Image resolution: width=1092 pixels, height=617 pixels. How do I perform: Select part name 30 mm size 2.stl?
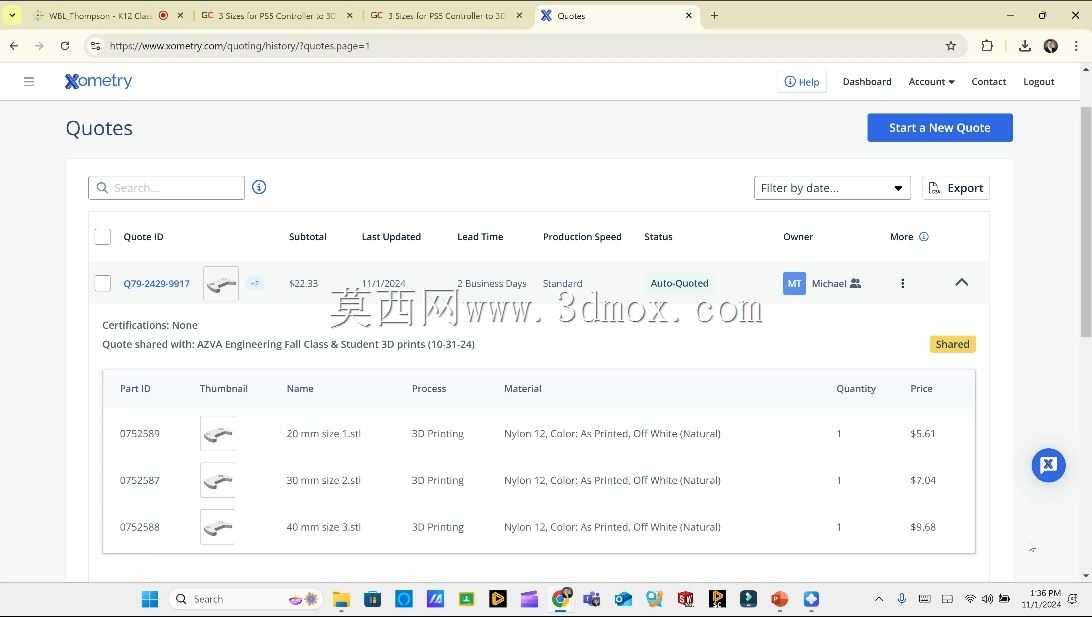click(x=323, y=481)
